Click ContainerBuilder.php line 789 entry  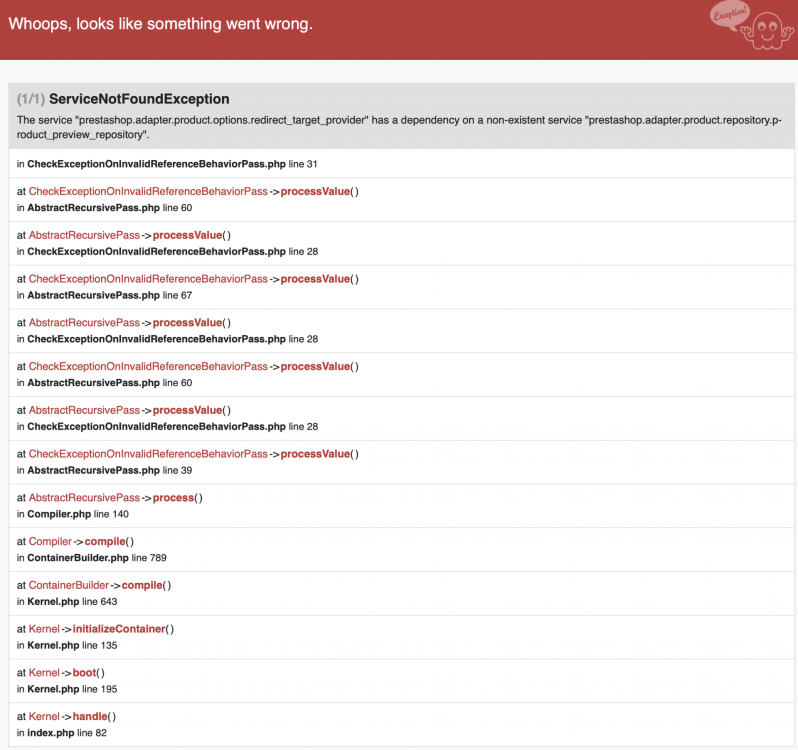click(92, 558)
